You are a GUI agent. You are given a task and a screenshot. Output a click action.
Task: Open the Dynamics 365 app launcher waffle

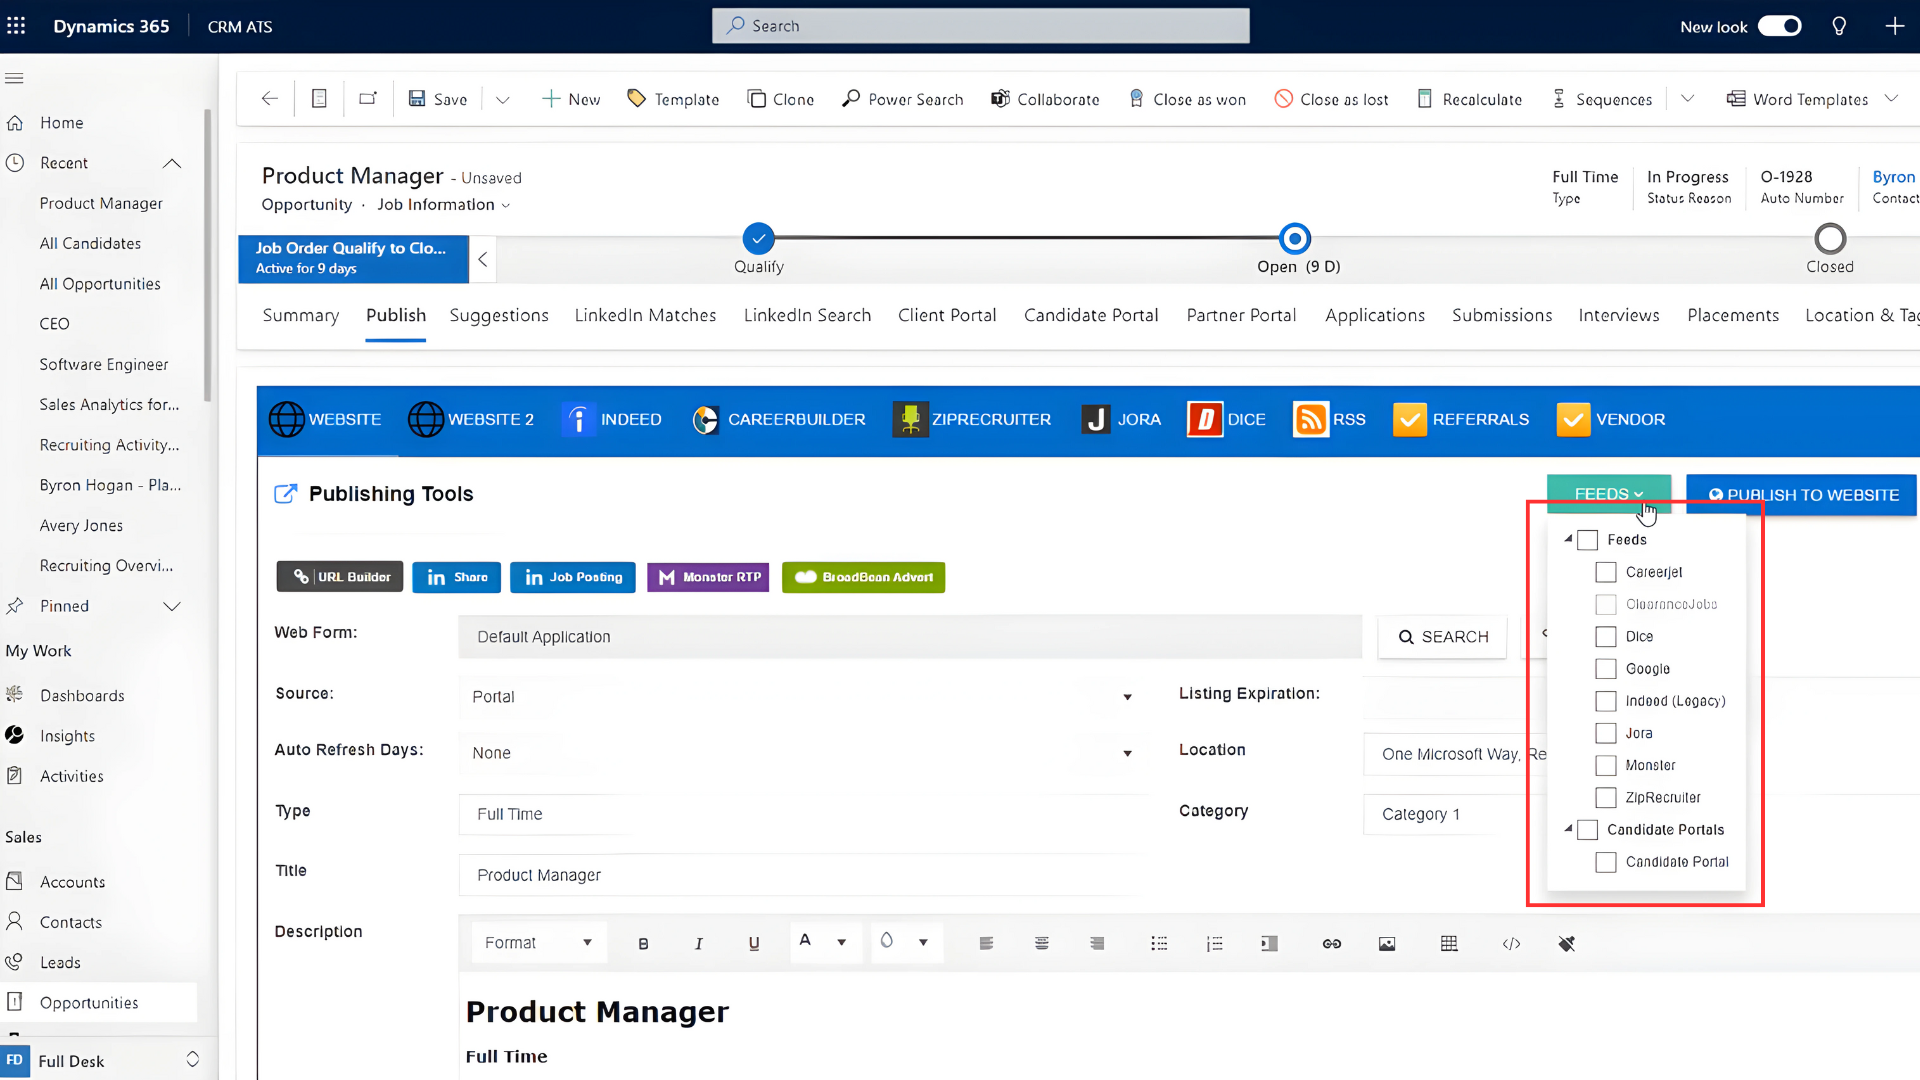pyautogui.click(x=16, y=26)
